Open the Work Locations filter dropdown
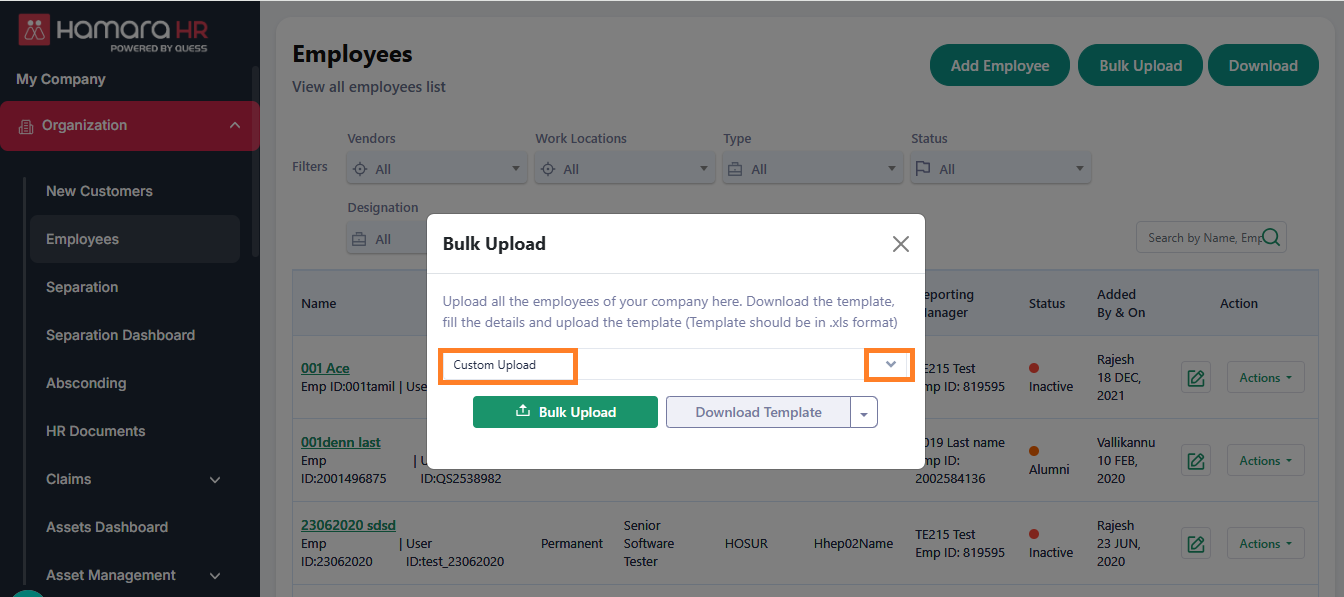Image resolution: width=1344 pixels, height=597 pixels. pos(704,169)
